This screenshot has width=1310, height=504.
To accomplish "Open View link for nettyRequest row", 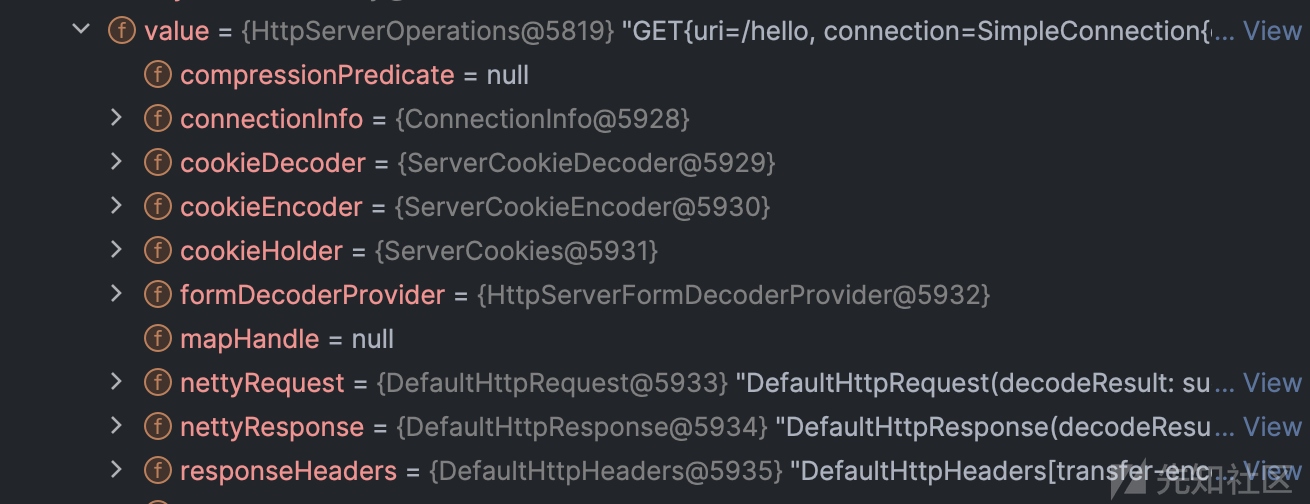I will [1271, 383].
